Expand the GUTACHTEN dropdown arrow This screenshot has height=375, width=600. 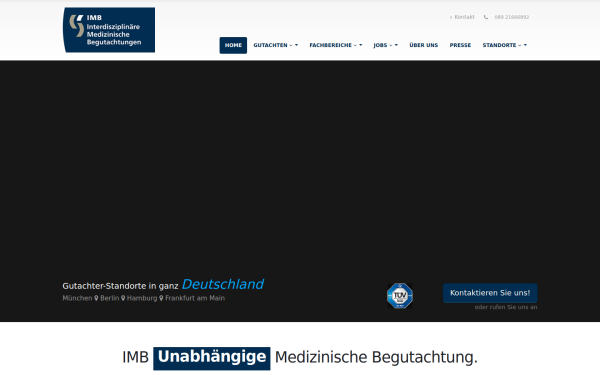(296, 45)
